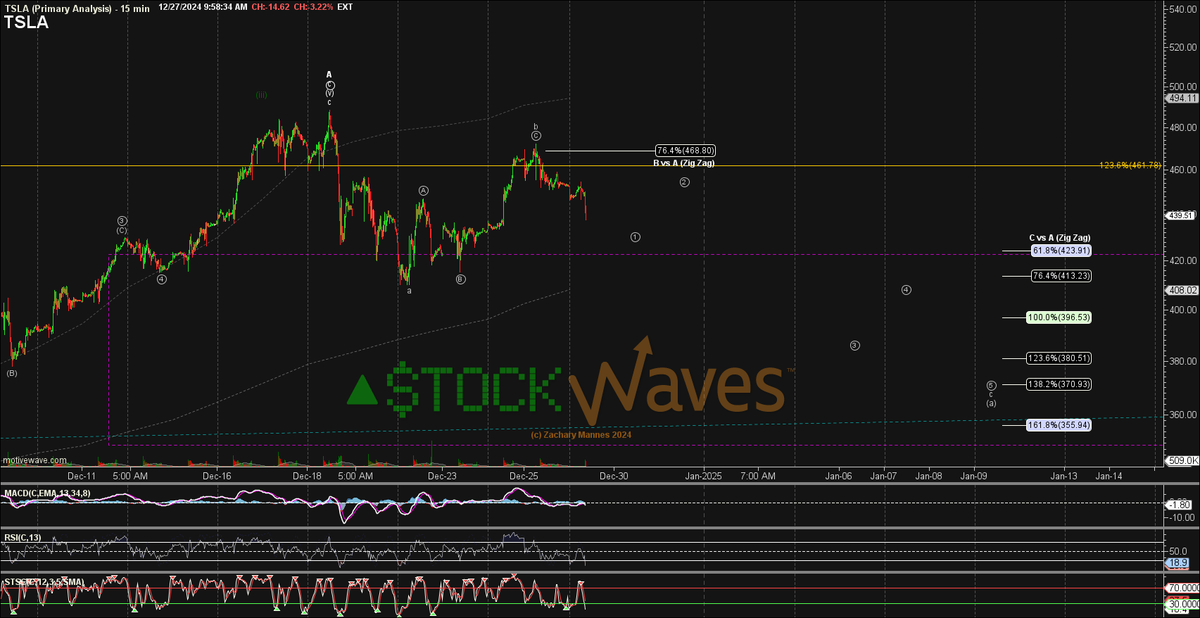Click the Jan-06 date on time axis

[839, 476]
